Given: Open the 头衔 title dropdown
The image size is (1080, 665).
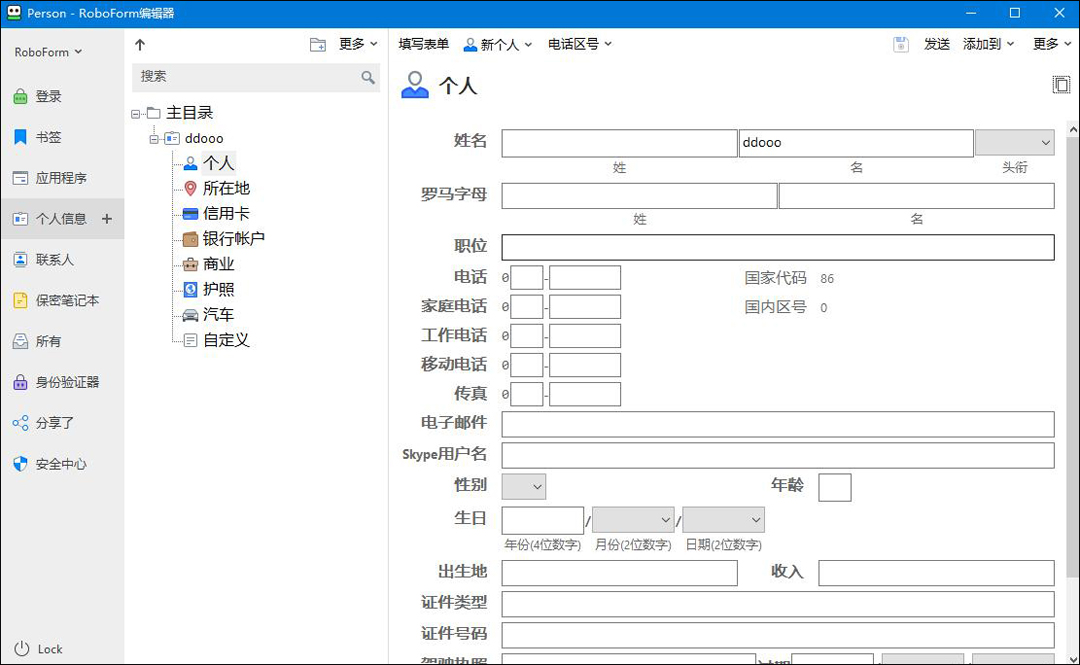Looking at the screenshot, I should pos(1015,143).
